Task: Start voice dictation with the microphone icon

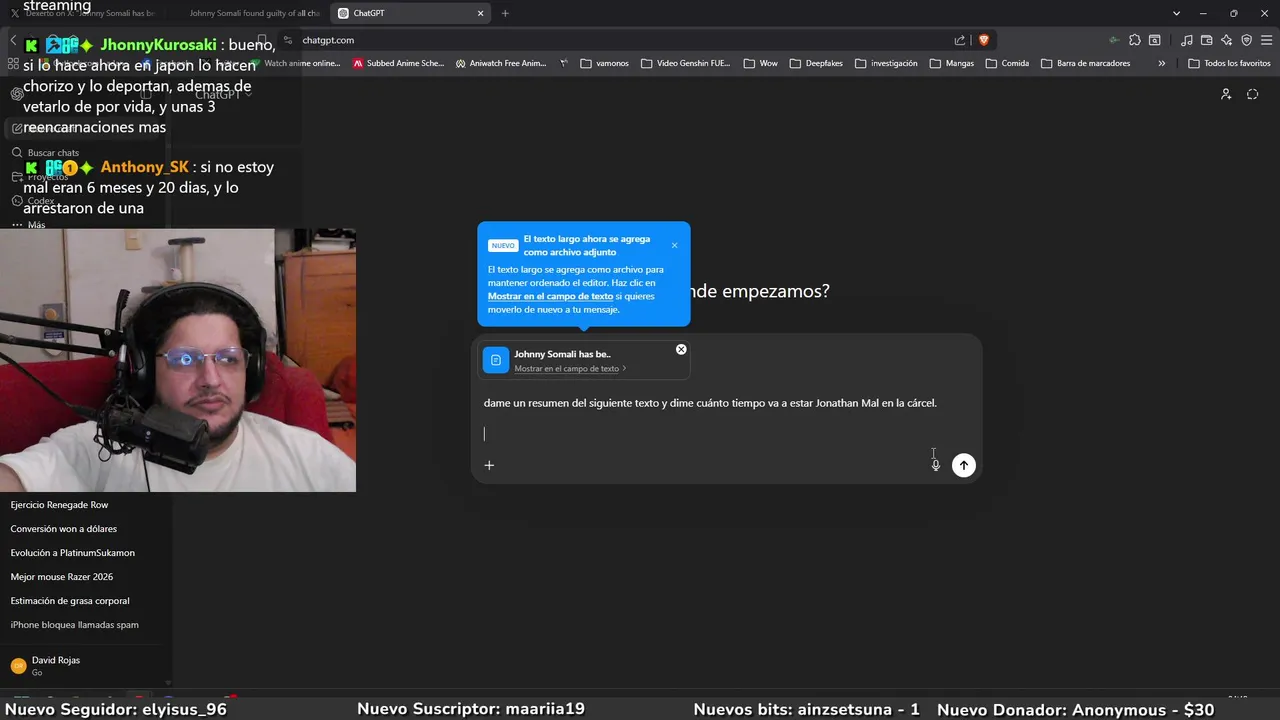Action: pyautogui.click(x=936, y=465)
